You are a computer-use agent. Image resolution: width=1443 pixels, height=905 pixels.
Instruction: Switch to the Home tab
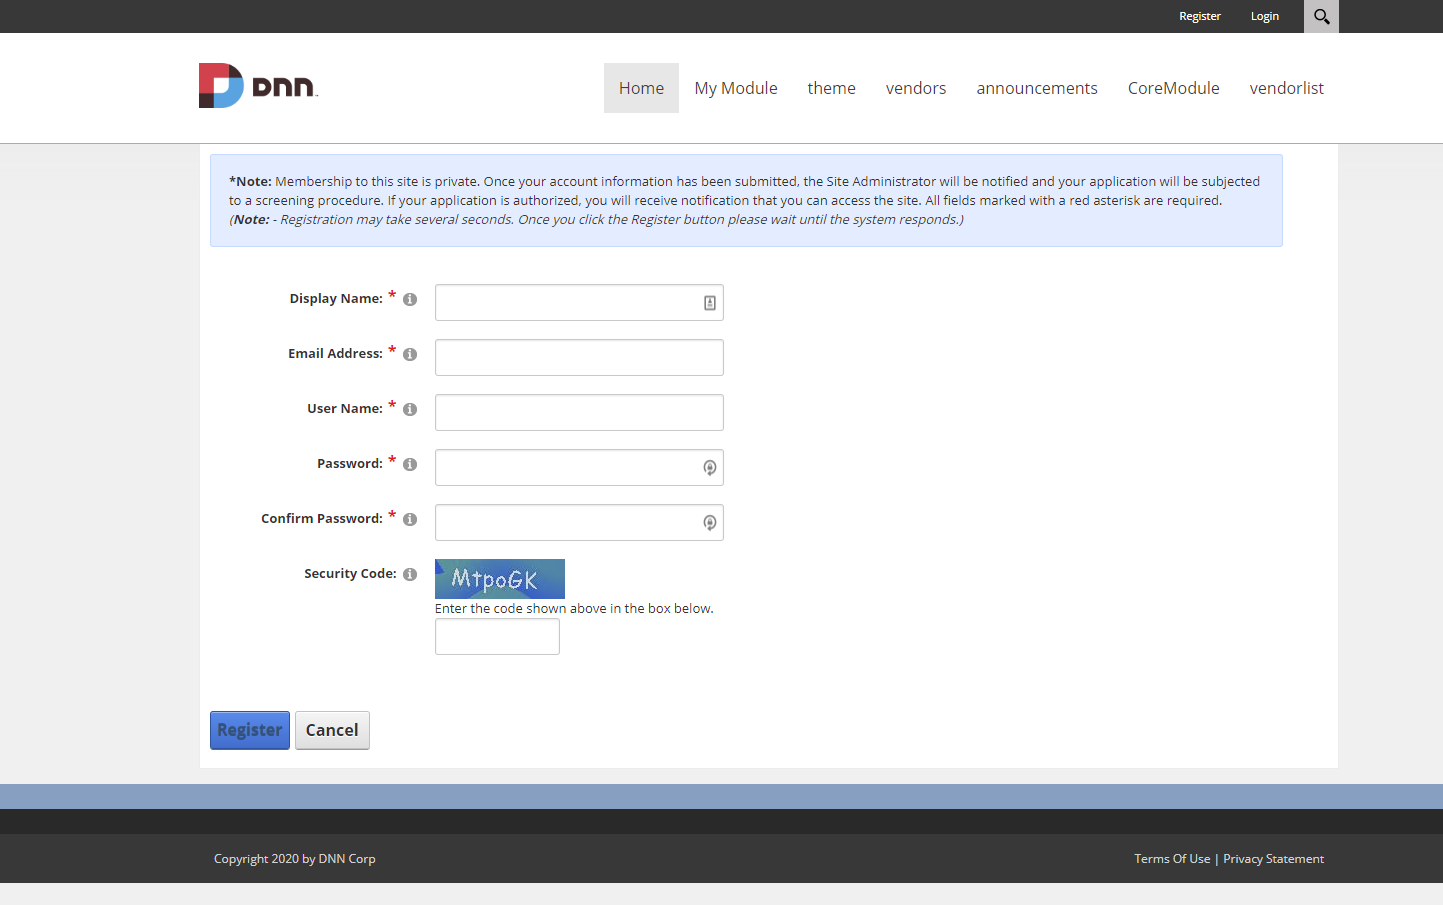640,87
